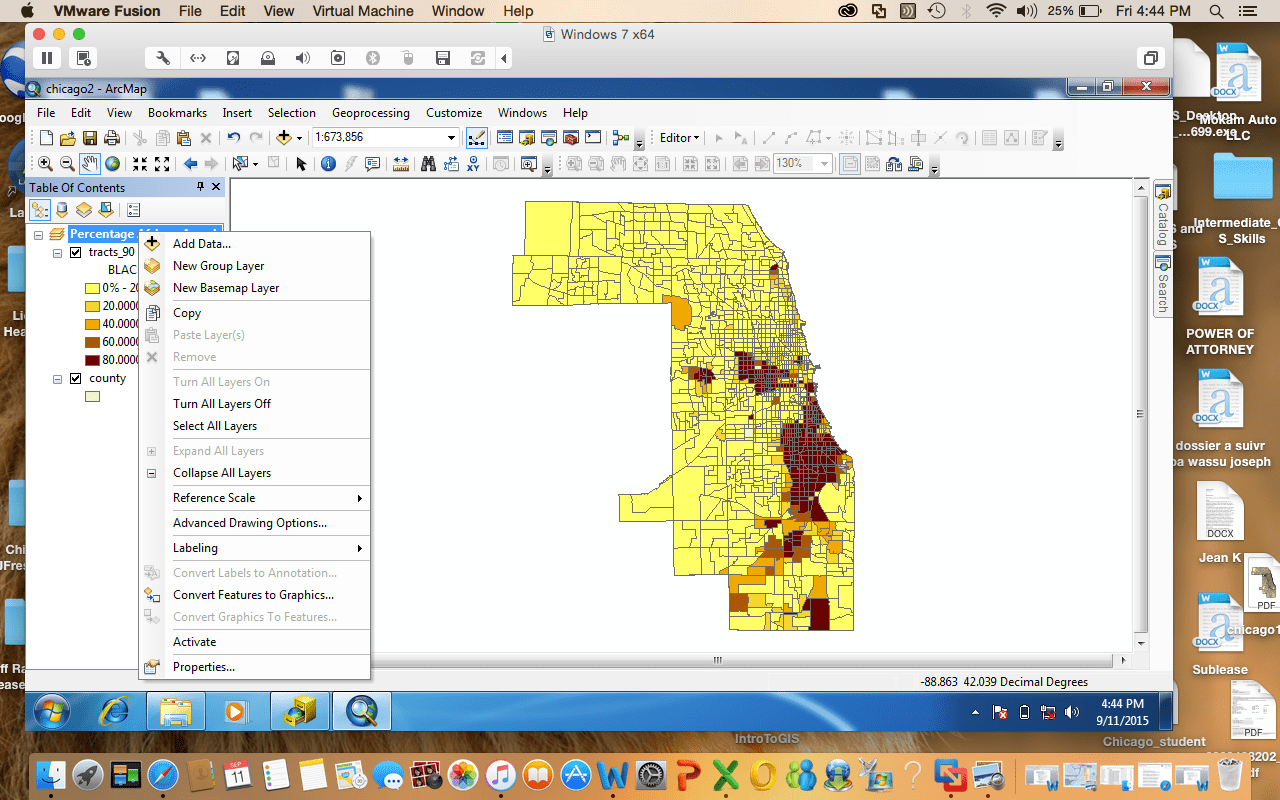Collapse the county layer legend

point(57,379)
